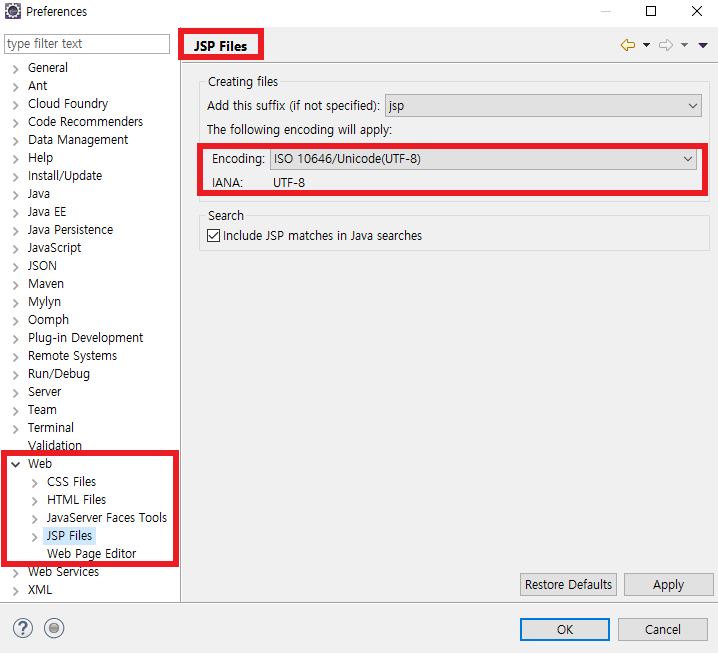Click the Apply button
718x653 pixels.
click(669, 584)
